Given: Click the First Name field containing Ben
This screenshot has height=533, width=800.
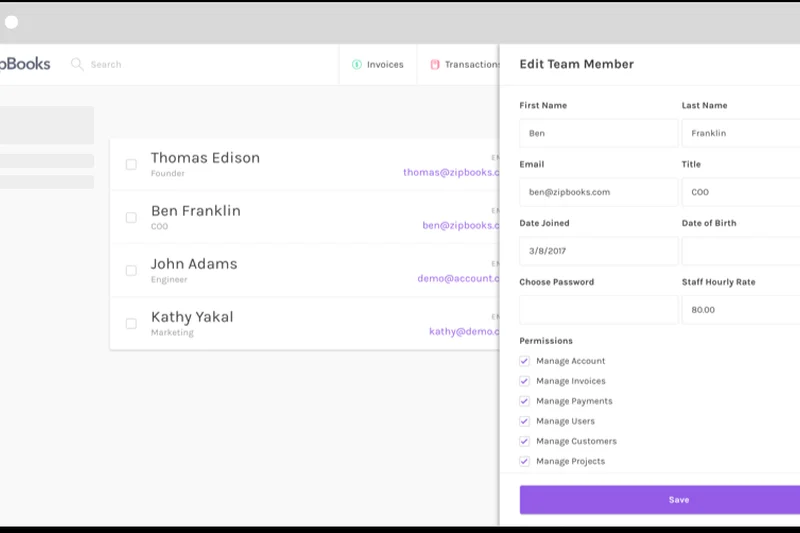Looking at the screenshot, I should pyautogui.click(x=598, y=133).
